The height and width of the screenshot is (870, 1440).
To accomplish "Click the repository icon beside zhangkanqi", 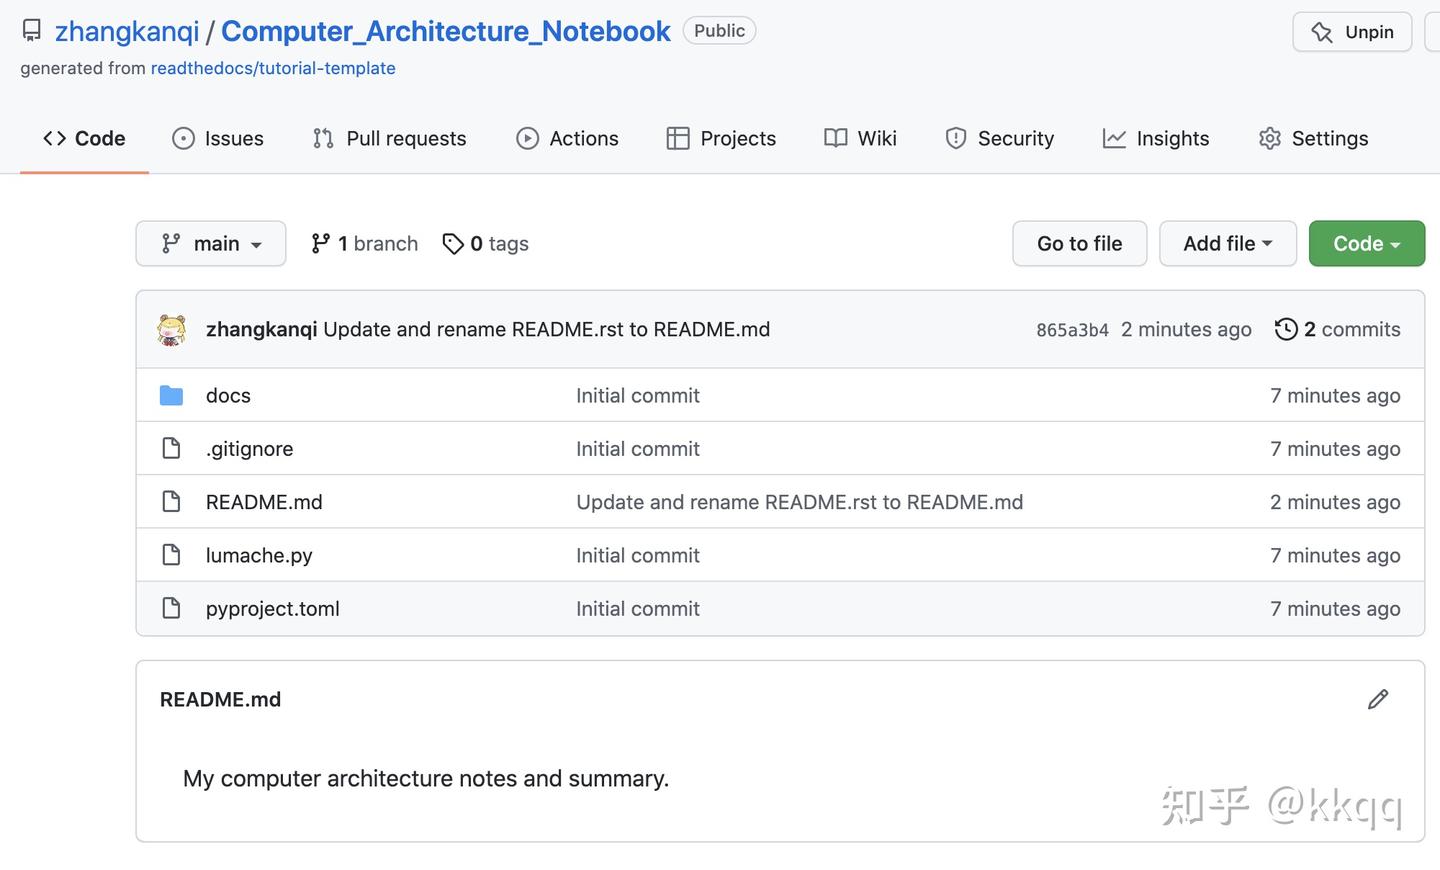I will coord(31,30).
